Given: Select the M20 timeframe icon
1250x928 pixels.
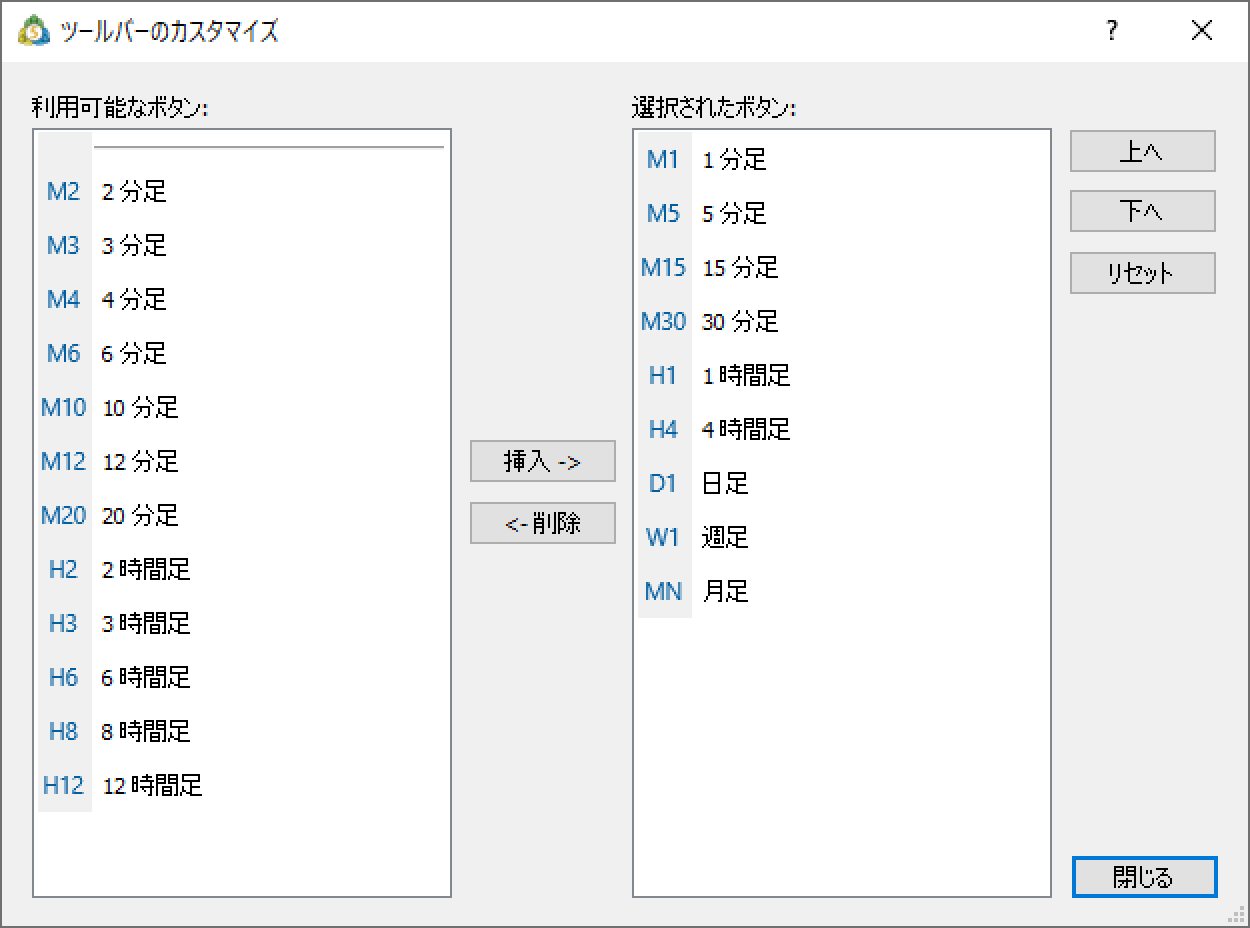Looking at the screenshot, I should pos(63,515).
